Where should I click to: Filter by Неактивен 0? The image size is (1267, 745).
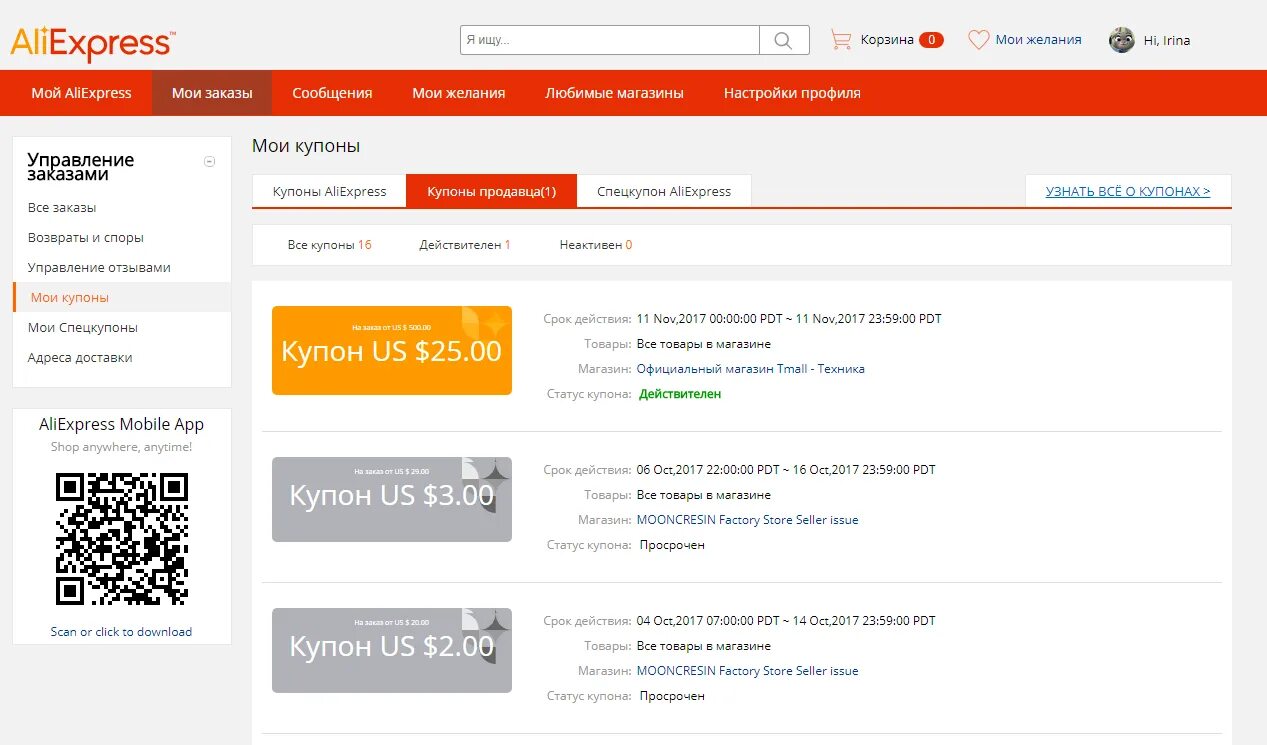pyautogui.click(x=596, y=245)
